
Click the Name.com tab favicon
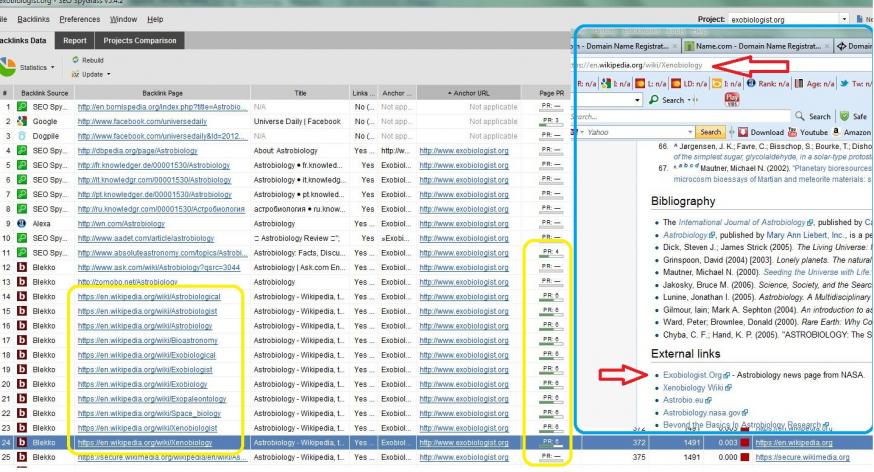pos(689,46)
